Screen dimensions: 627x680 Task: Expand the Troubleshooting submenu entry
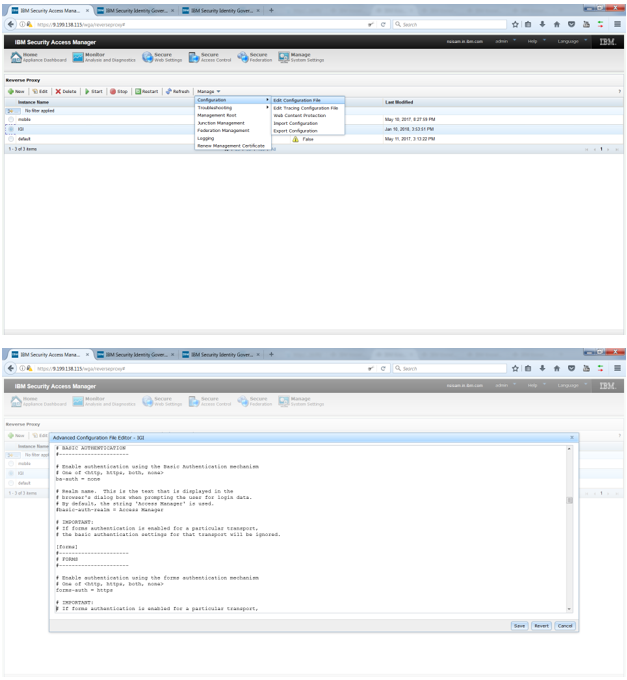[233, 108]
